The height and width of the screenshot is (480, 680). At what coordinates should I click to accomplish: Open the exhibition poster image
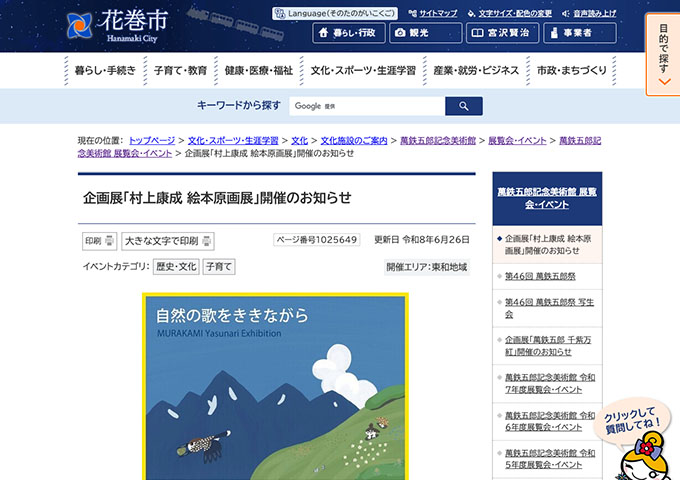(275, 386)
